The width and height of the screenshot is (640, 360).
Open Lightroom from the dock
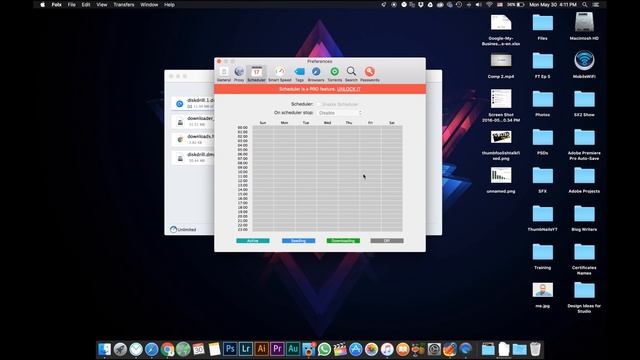[x=246, y=349]
